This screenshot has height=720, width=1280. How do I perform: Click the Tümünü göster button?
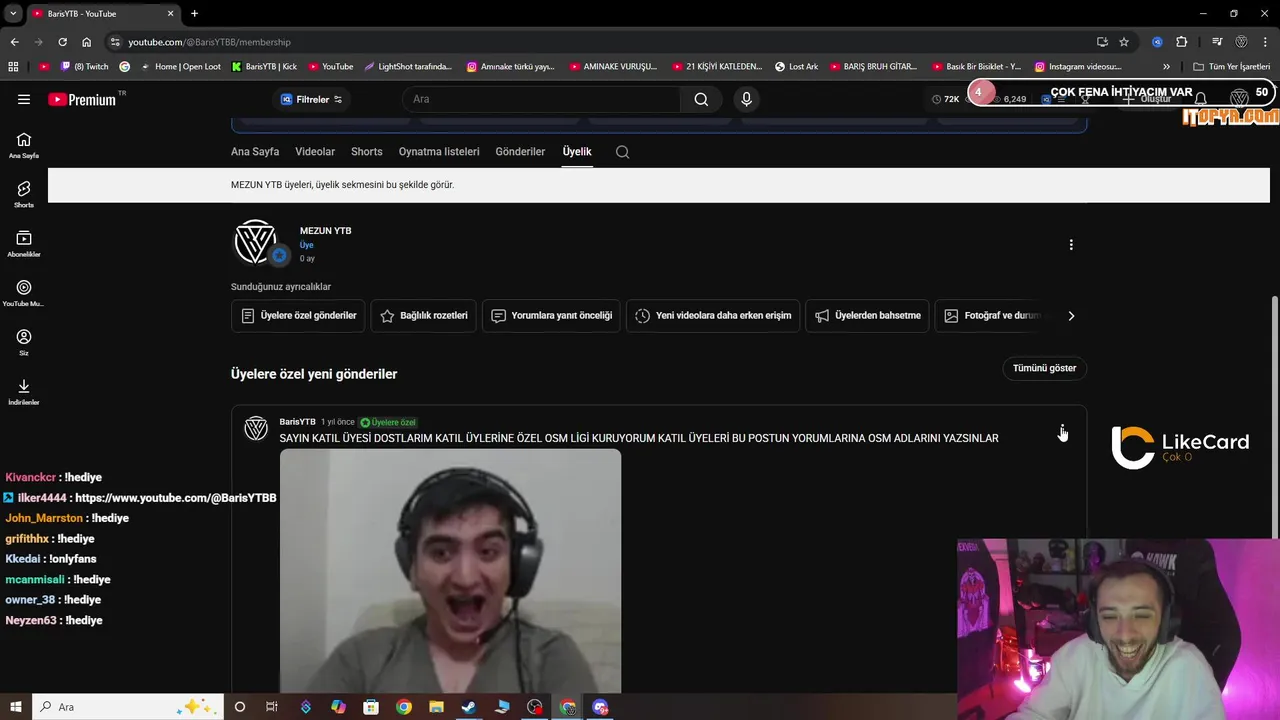1044,368
